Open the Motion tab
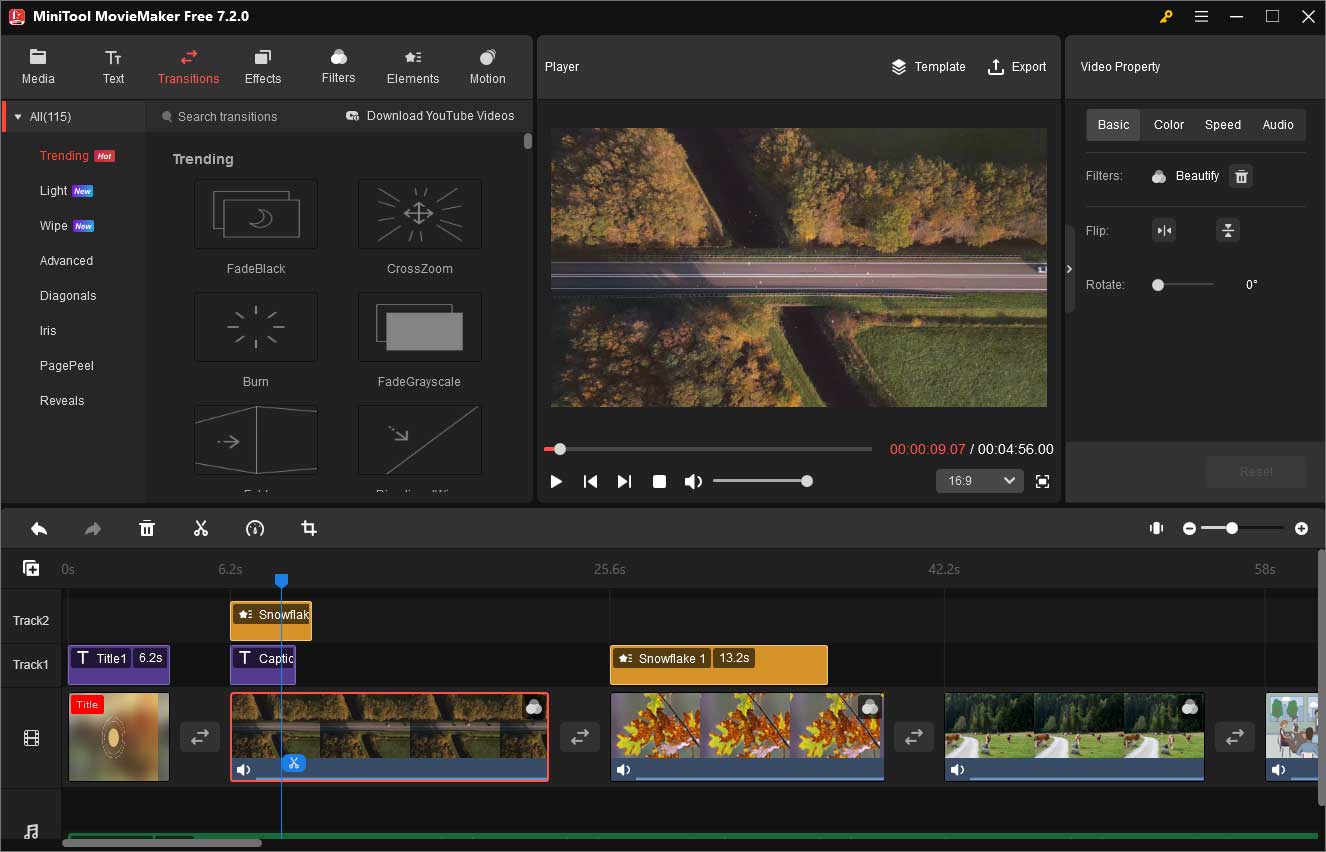 tap(487, 66)
